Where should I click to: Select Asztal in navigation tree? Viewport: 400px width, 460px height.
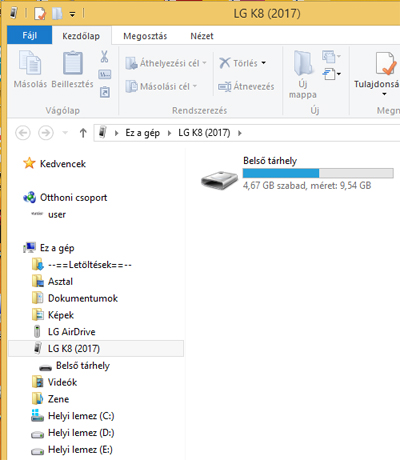[x=60, y=281]
